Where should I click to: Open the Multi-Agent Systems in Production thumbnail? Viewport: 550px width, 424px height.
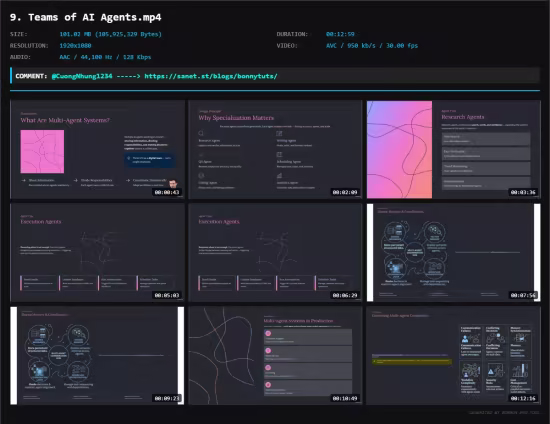275,356
